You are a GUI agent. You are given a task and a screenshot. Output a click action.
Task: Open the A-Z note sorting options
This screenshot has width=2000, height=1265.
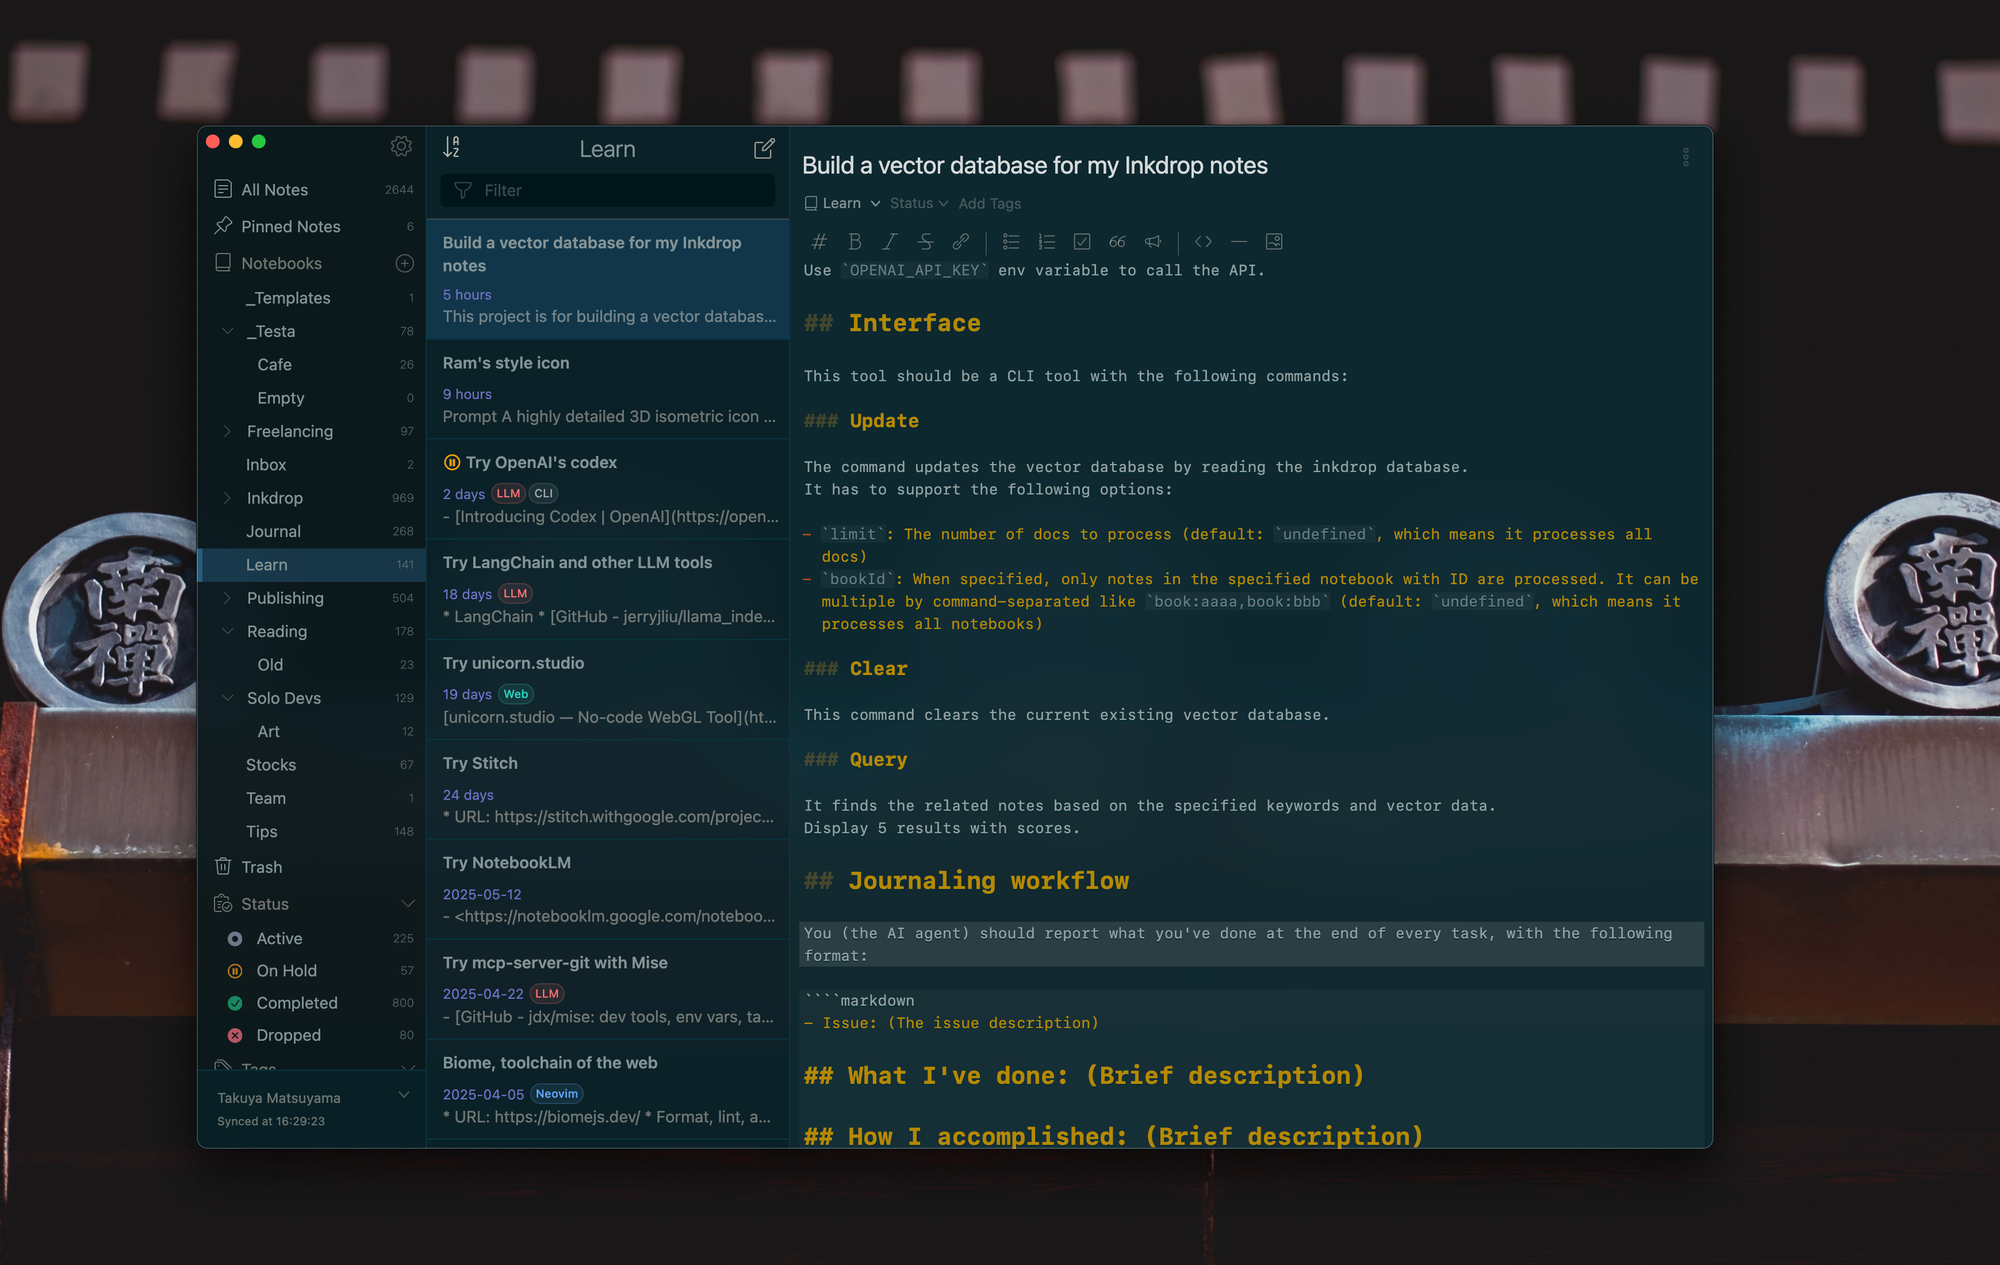[452, 147]
